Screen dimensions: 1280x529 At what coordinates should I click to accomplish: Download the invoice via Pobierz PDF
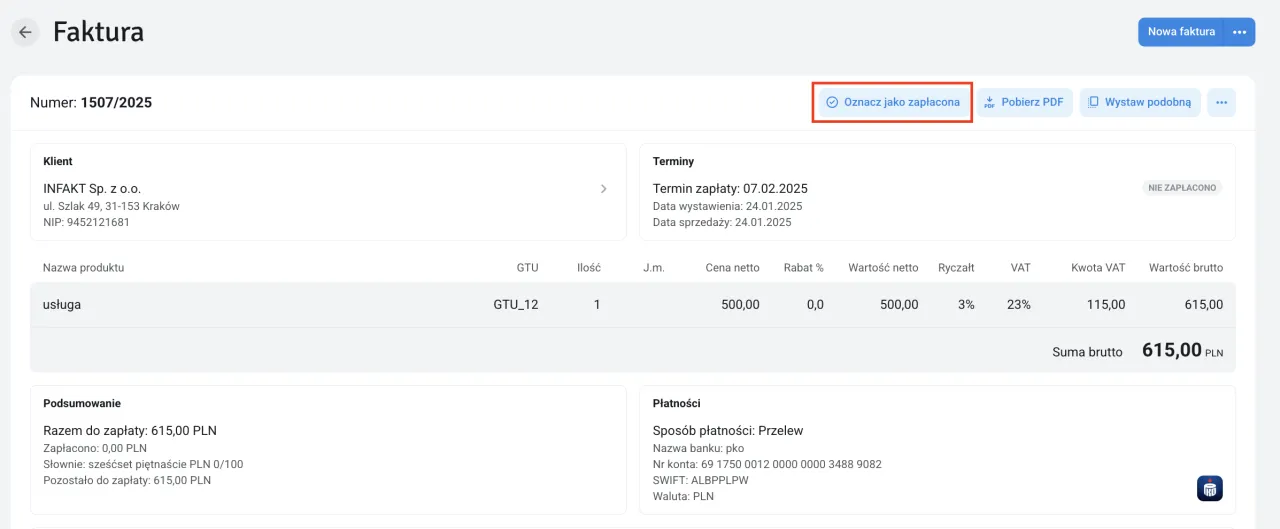1023,102
